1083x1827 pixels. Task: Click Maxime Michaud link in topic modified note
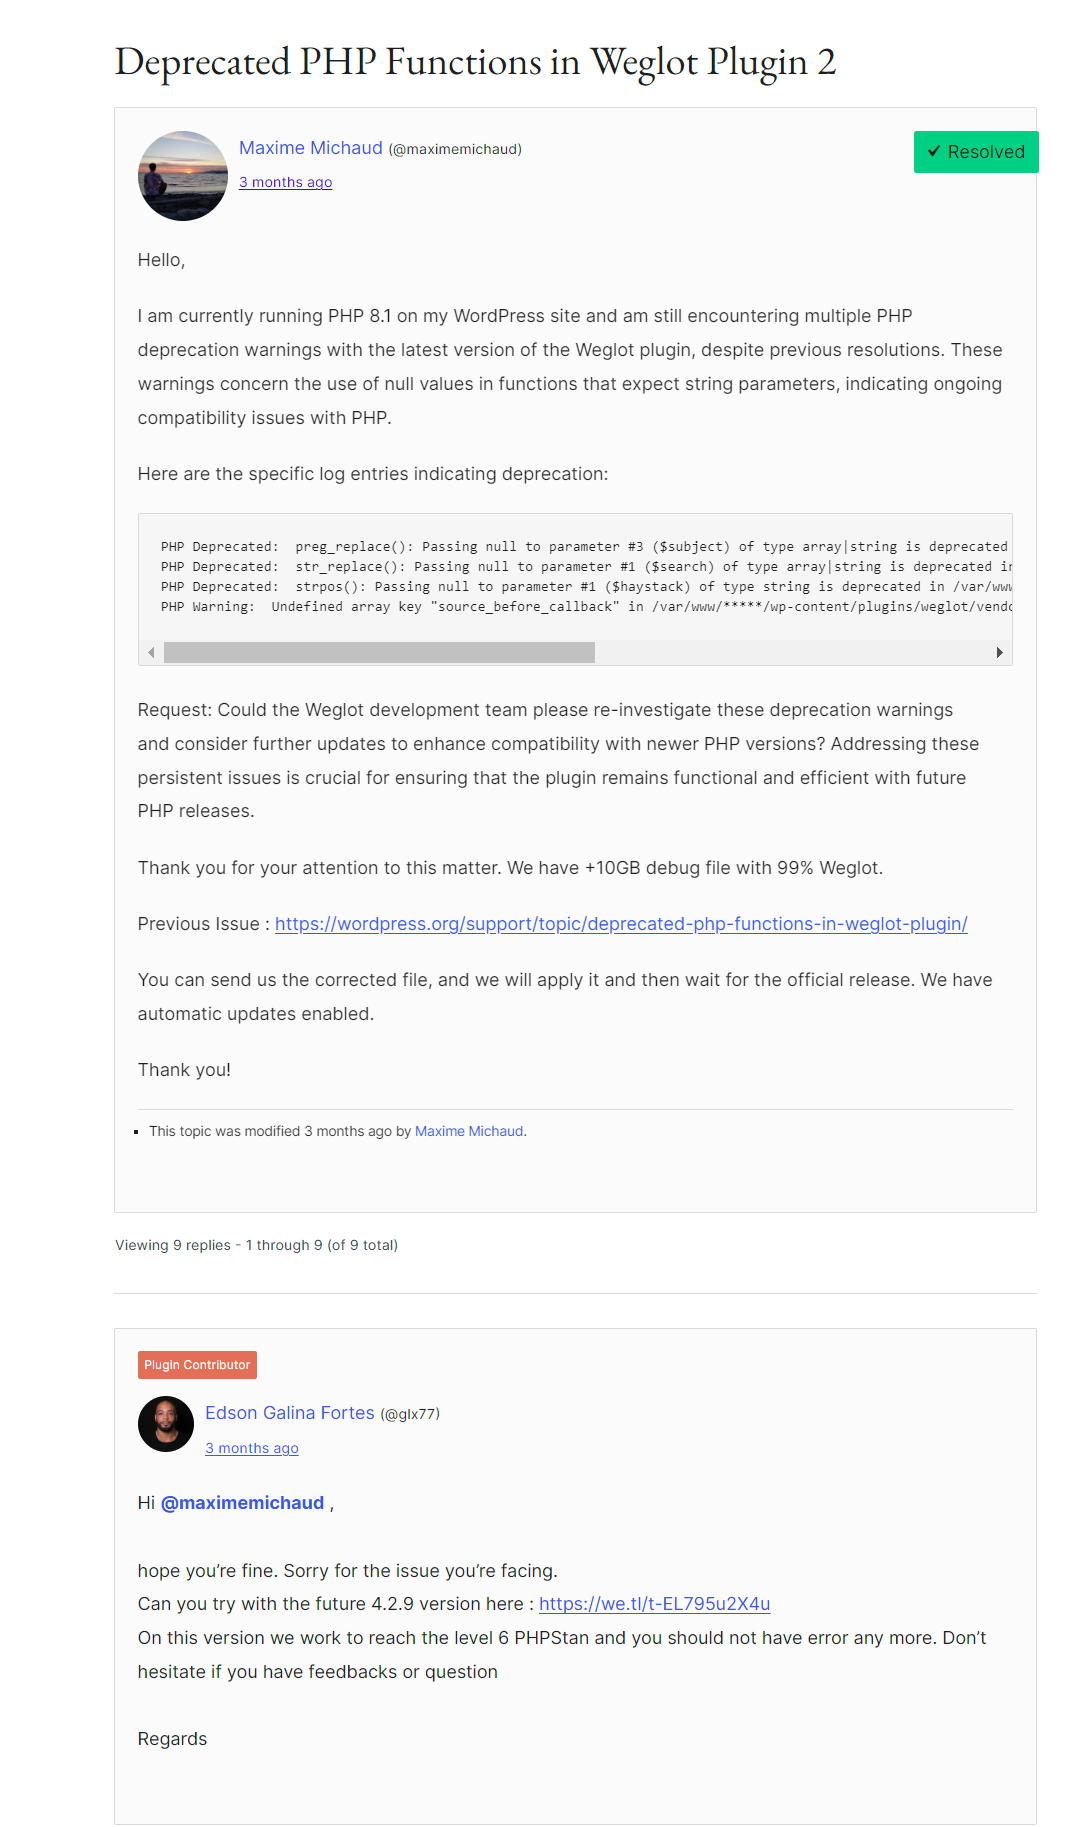(469, 1131)
